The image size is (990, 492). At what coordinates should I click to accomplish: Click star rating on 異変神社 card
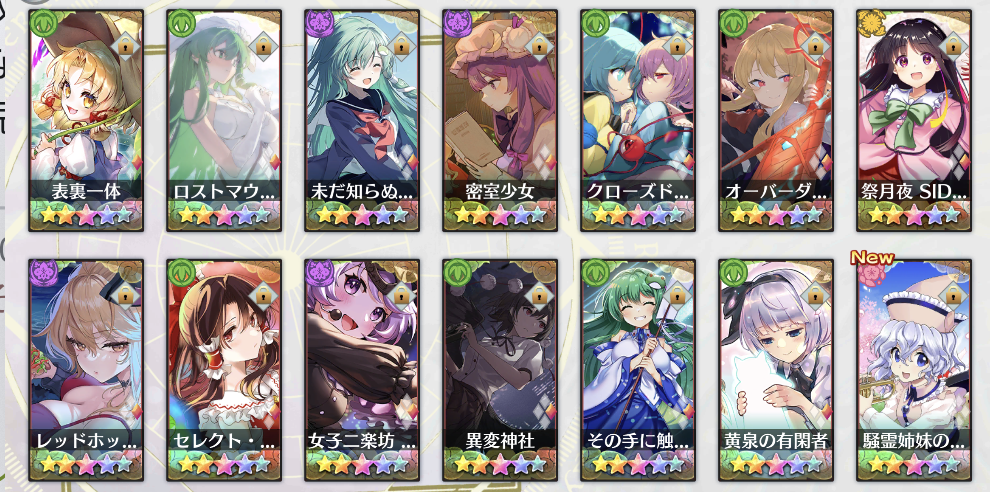[500, 465]
